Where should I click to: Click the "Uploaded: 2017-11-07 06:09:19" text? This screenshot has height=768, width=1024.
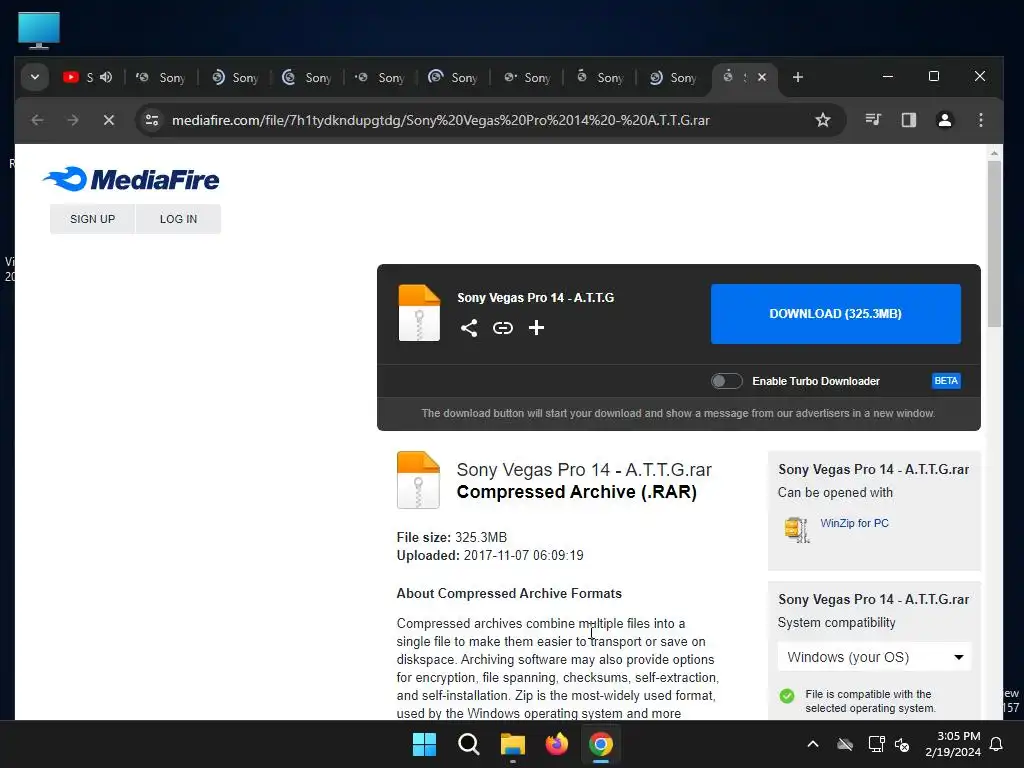click(x=490, y=556)
